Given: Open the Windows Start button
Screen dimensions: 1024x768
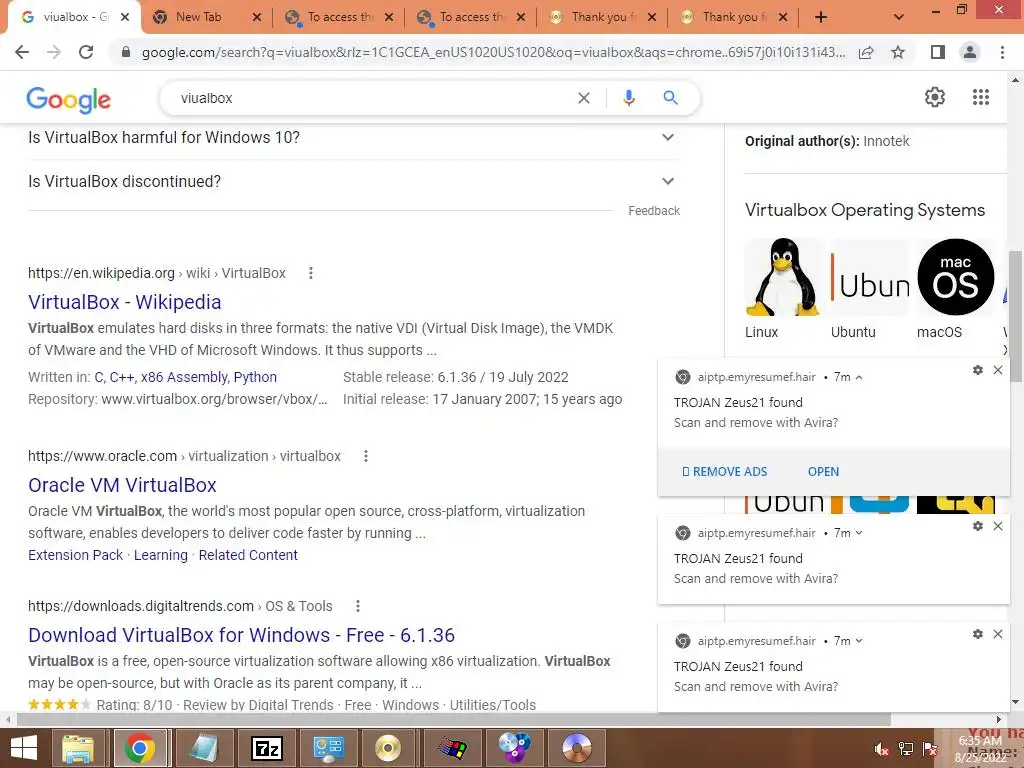Looking at the screenshot, I should [24, 748].
